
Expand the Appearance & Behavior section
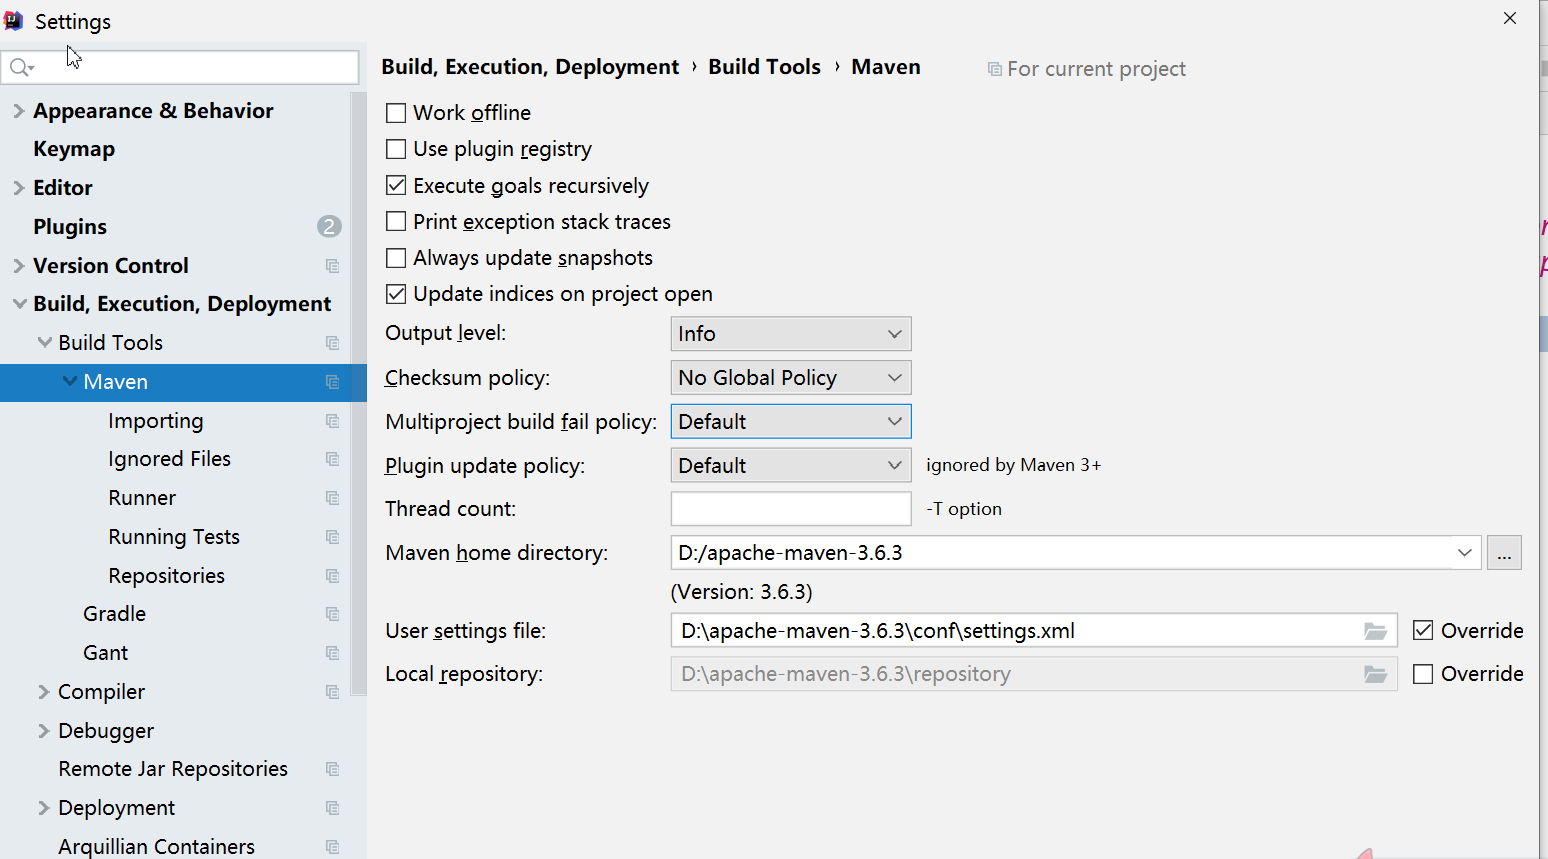click(x=19, y=111)
